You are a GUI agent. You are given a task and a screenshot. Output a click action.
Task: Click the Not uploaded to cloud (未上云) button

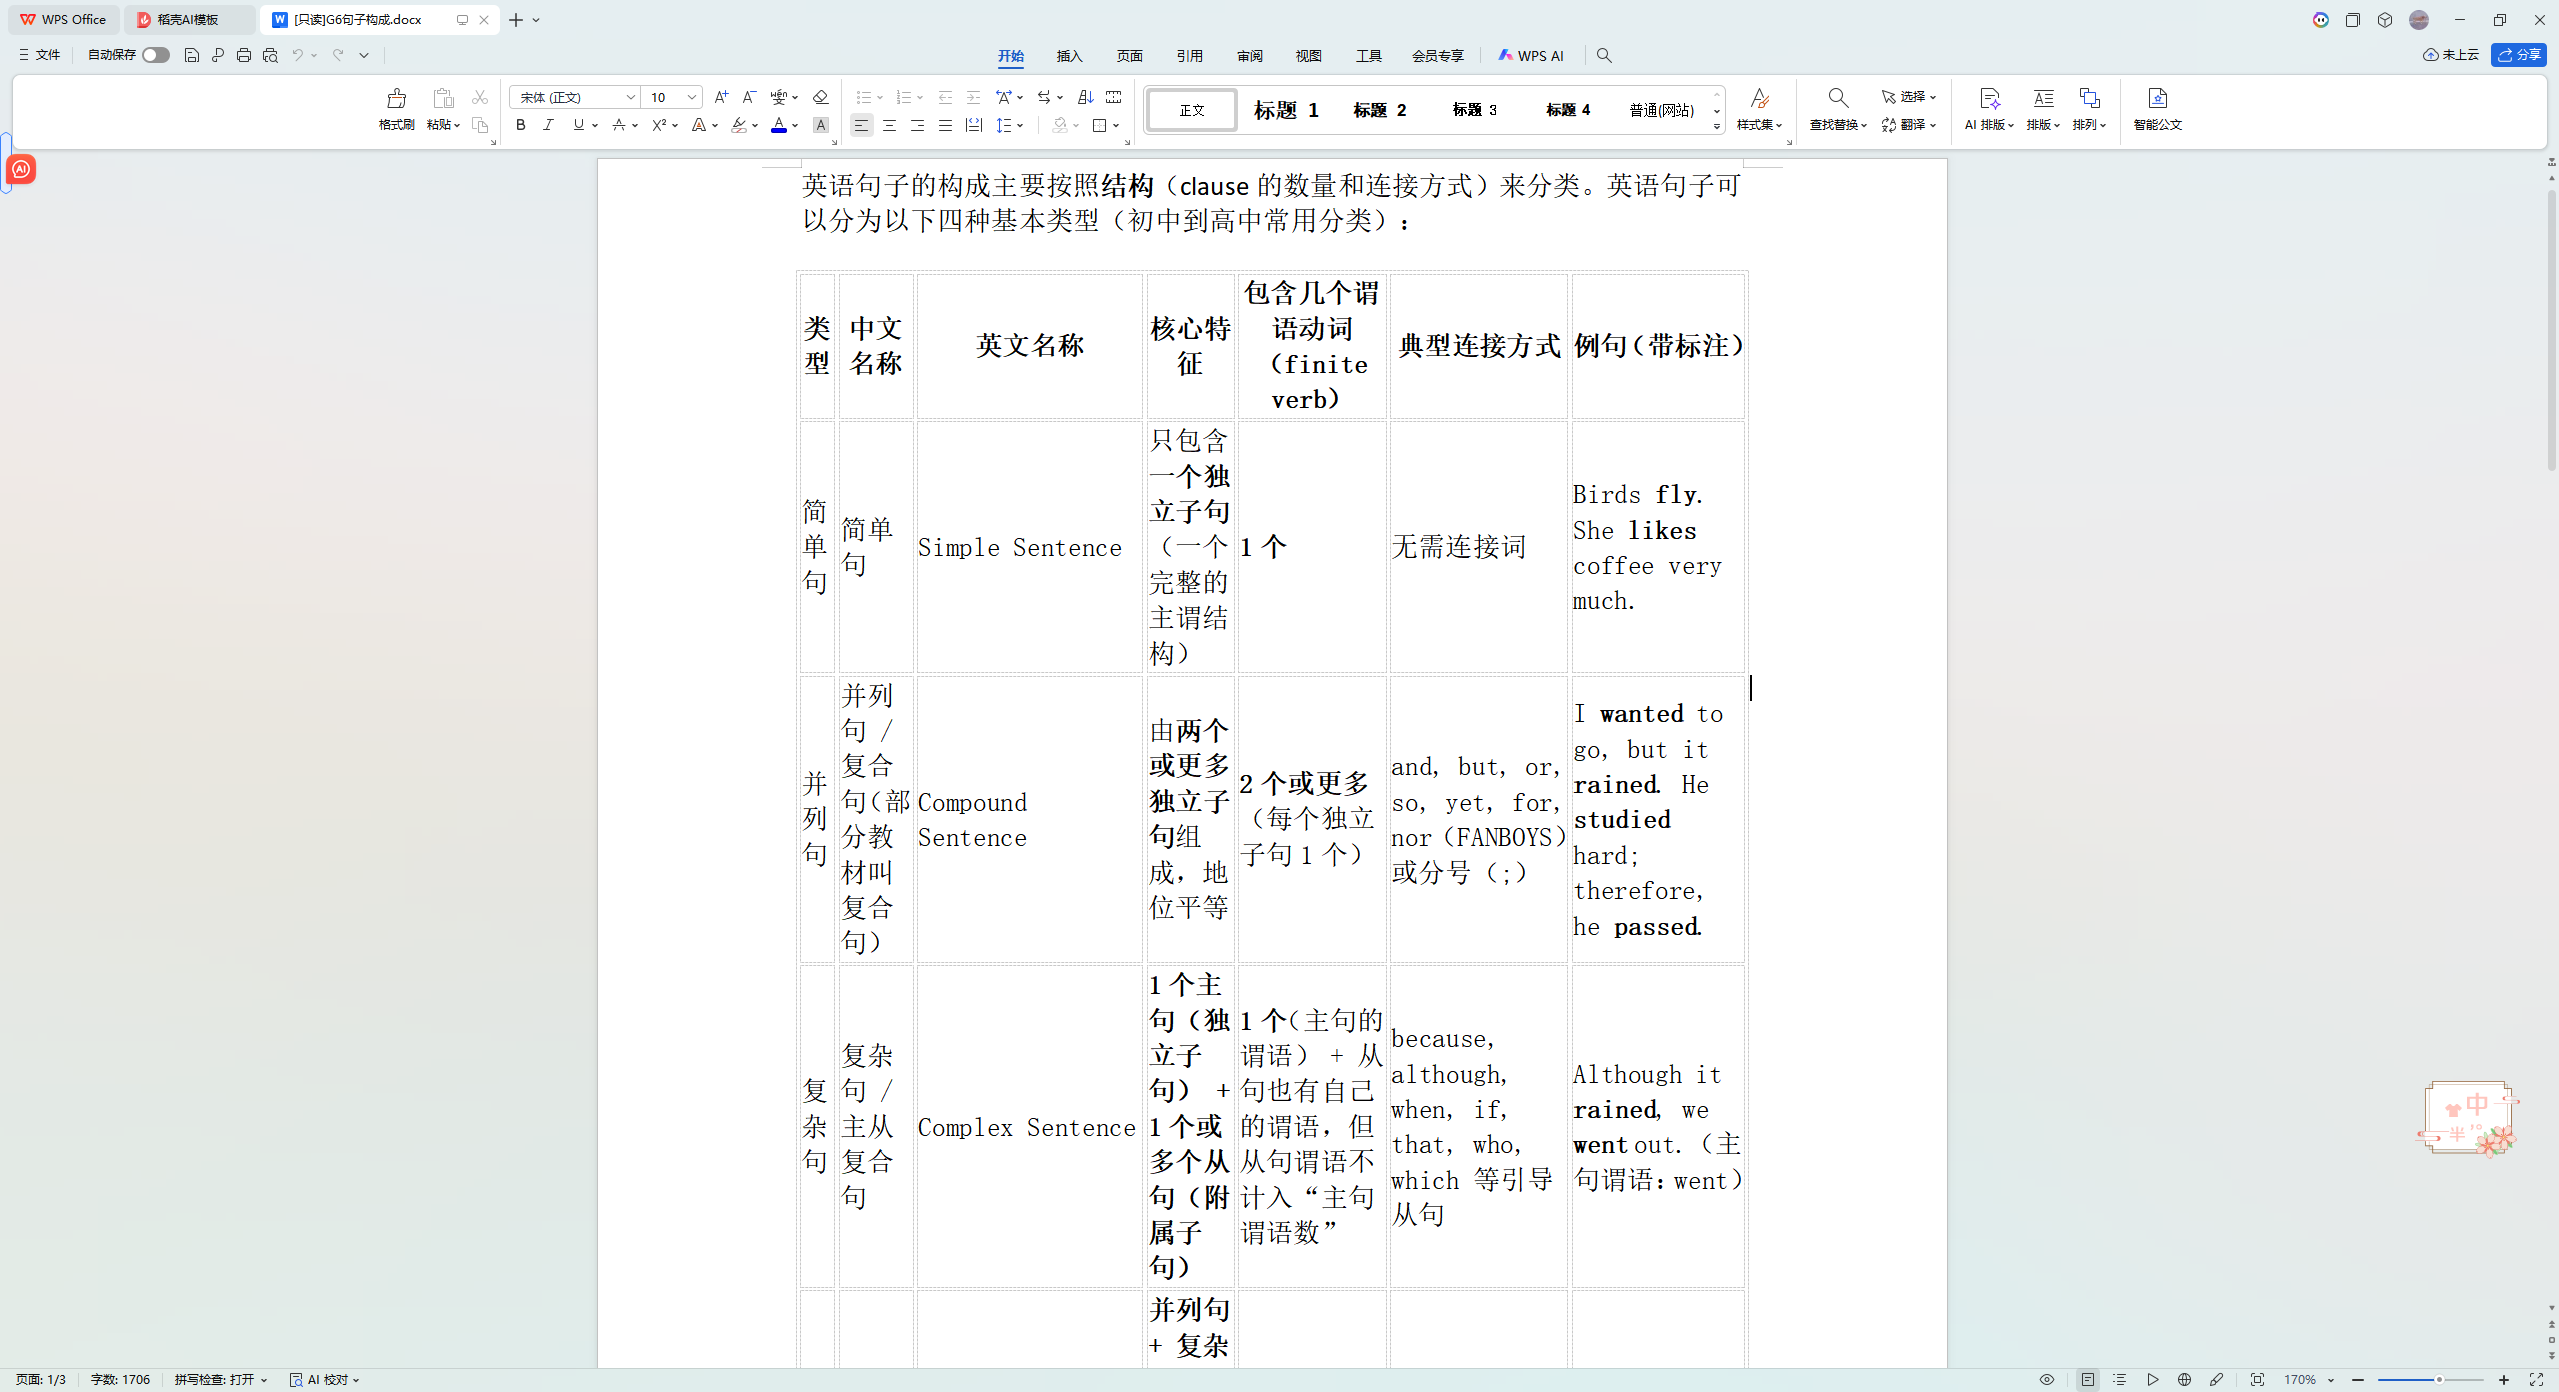(2450, 55)
